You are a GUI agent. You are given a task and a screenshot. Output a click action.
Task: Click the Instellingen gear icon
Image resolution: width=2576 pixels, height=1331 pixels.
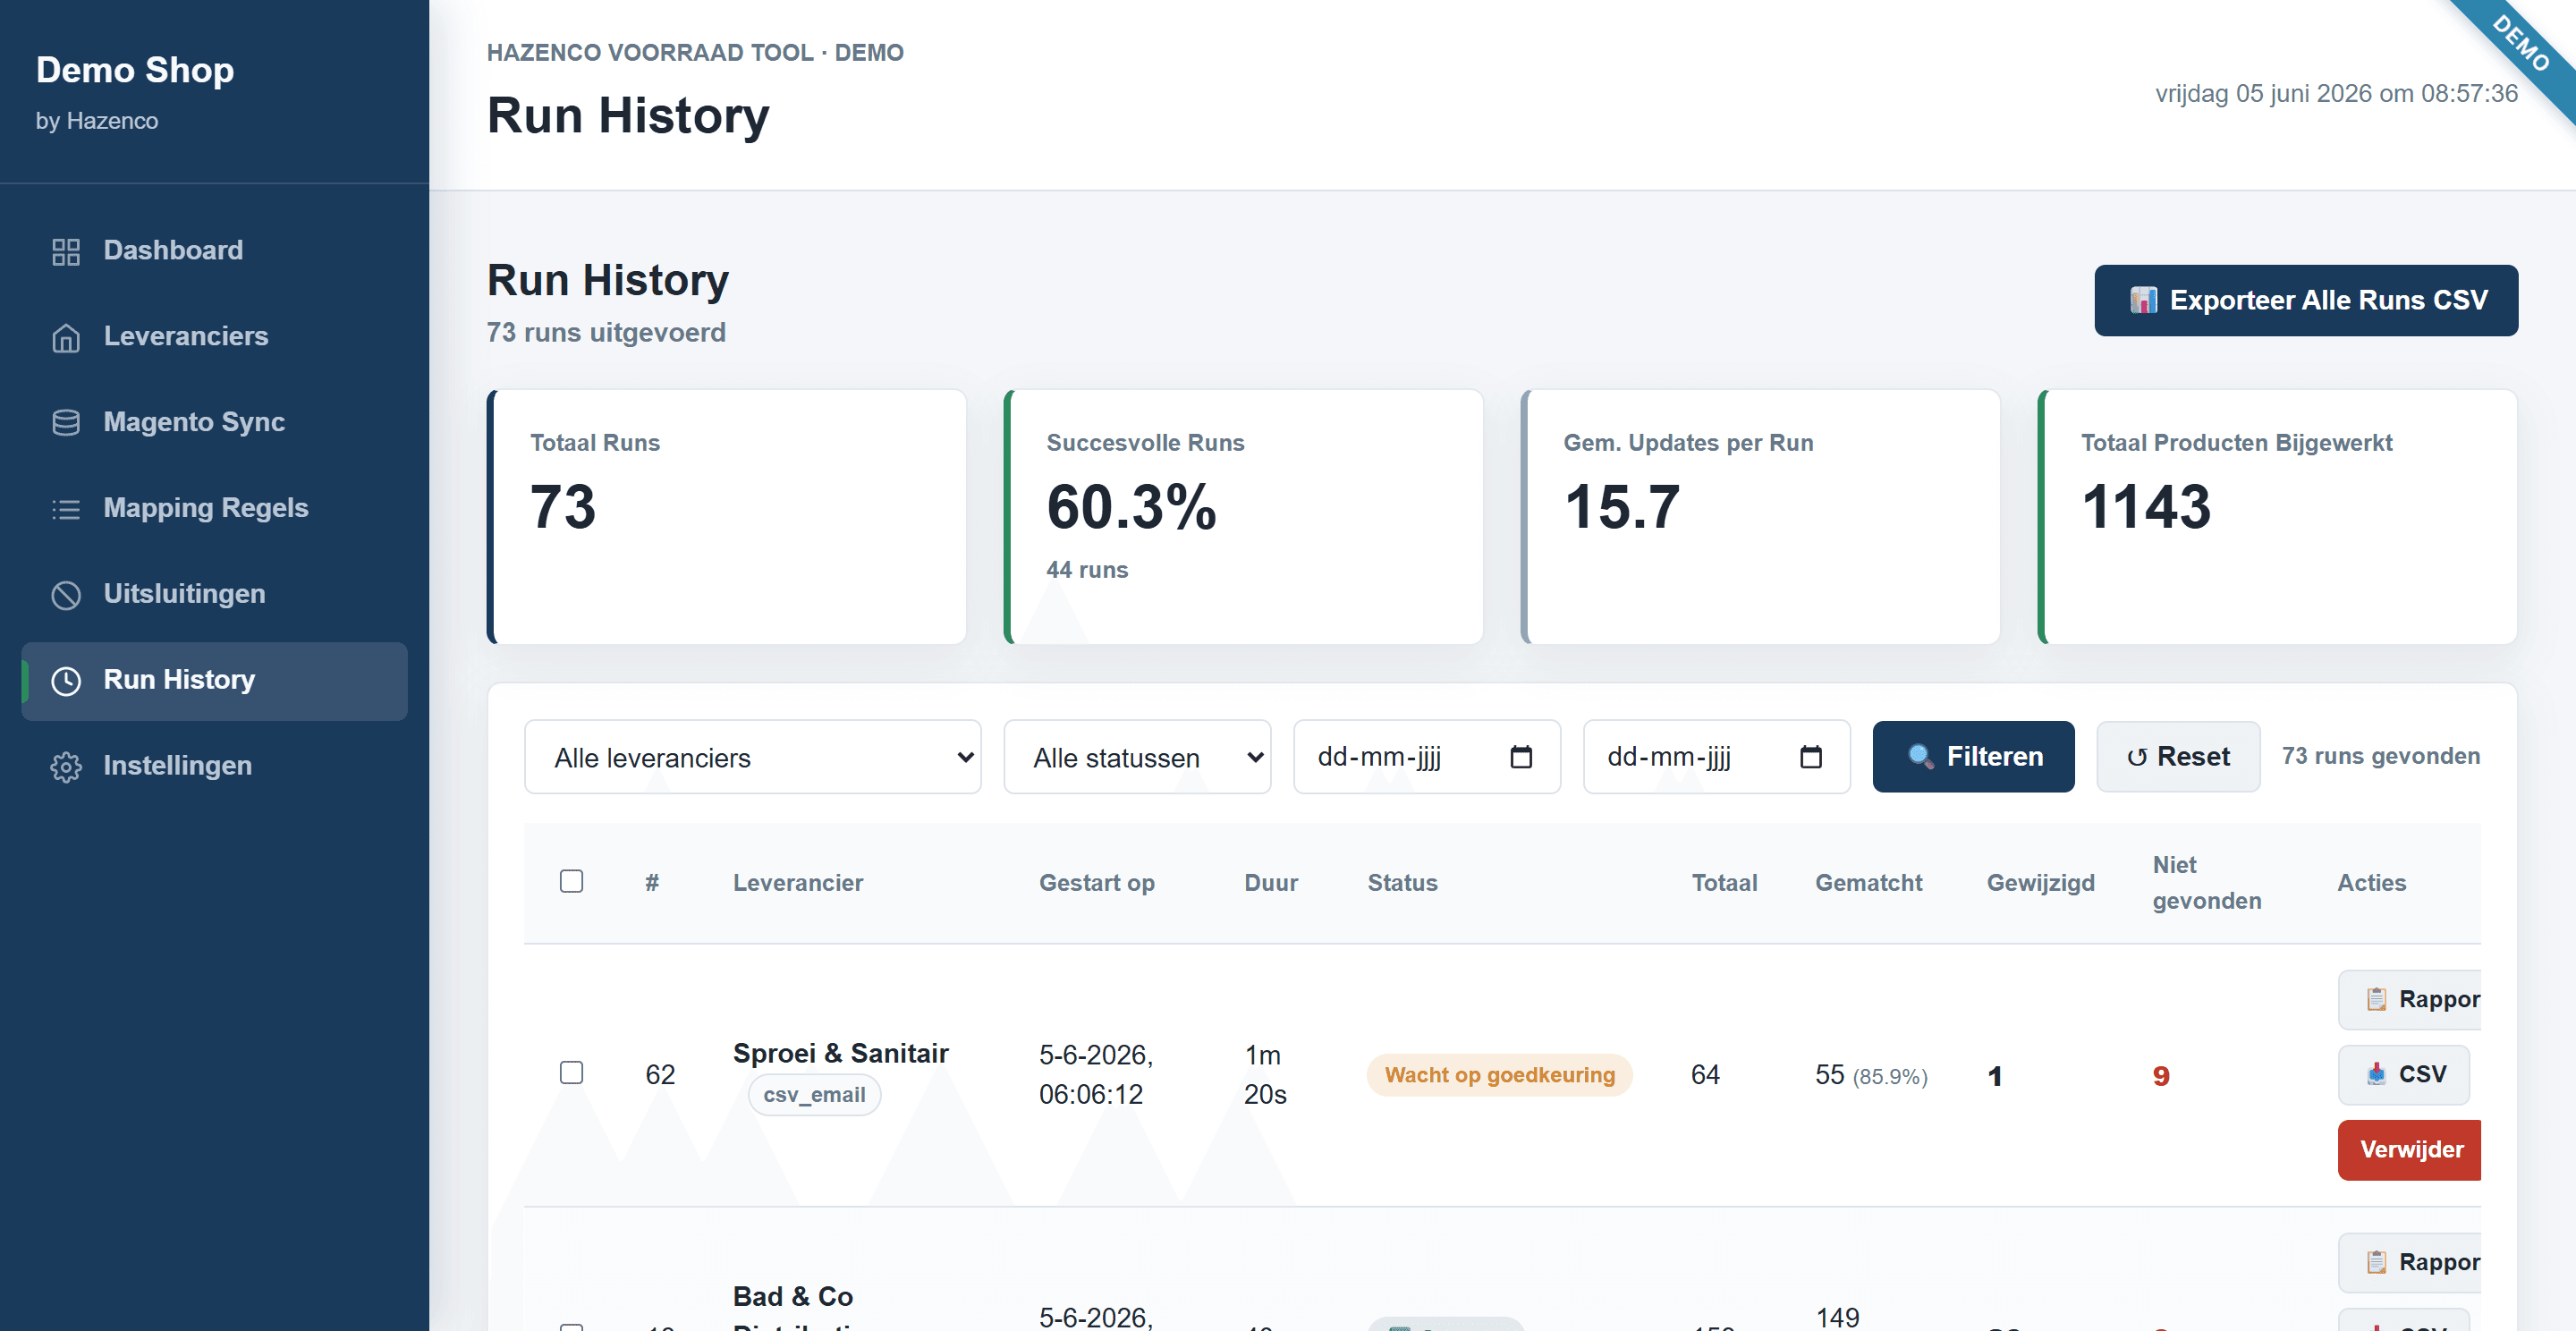coord(66,767)
